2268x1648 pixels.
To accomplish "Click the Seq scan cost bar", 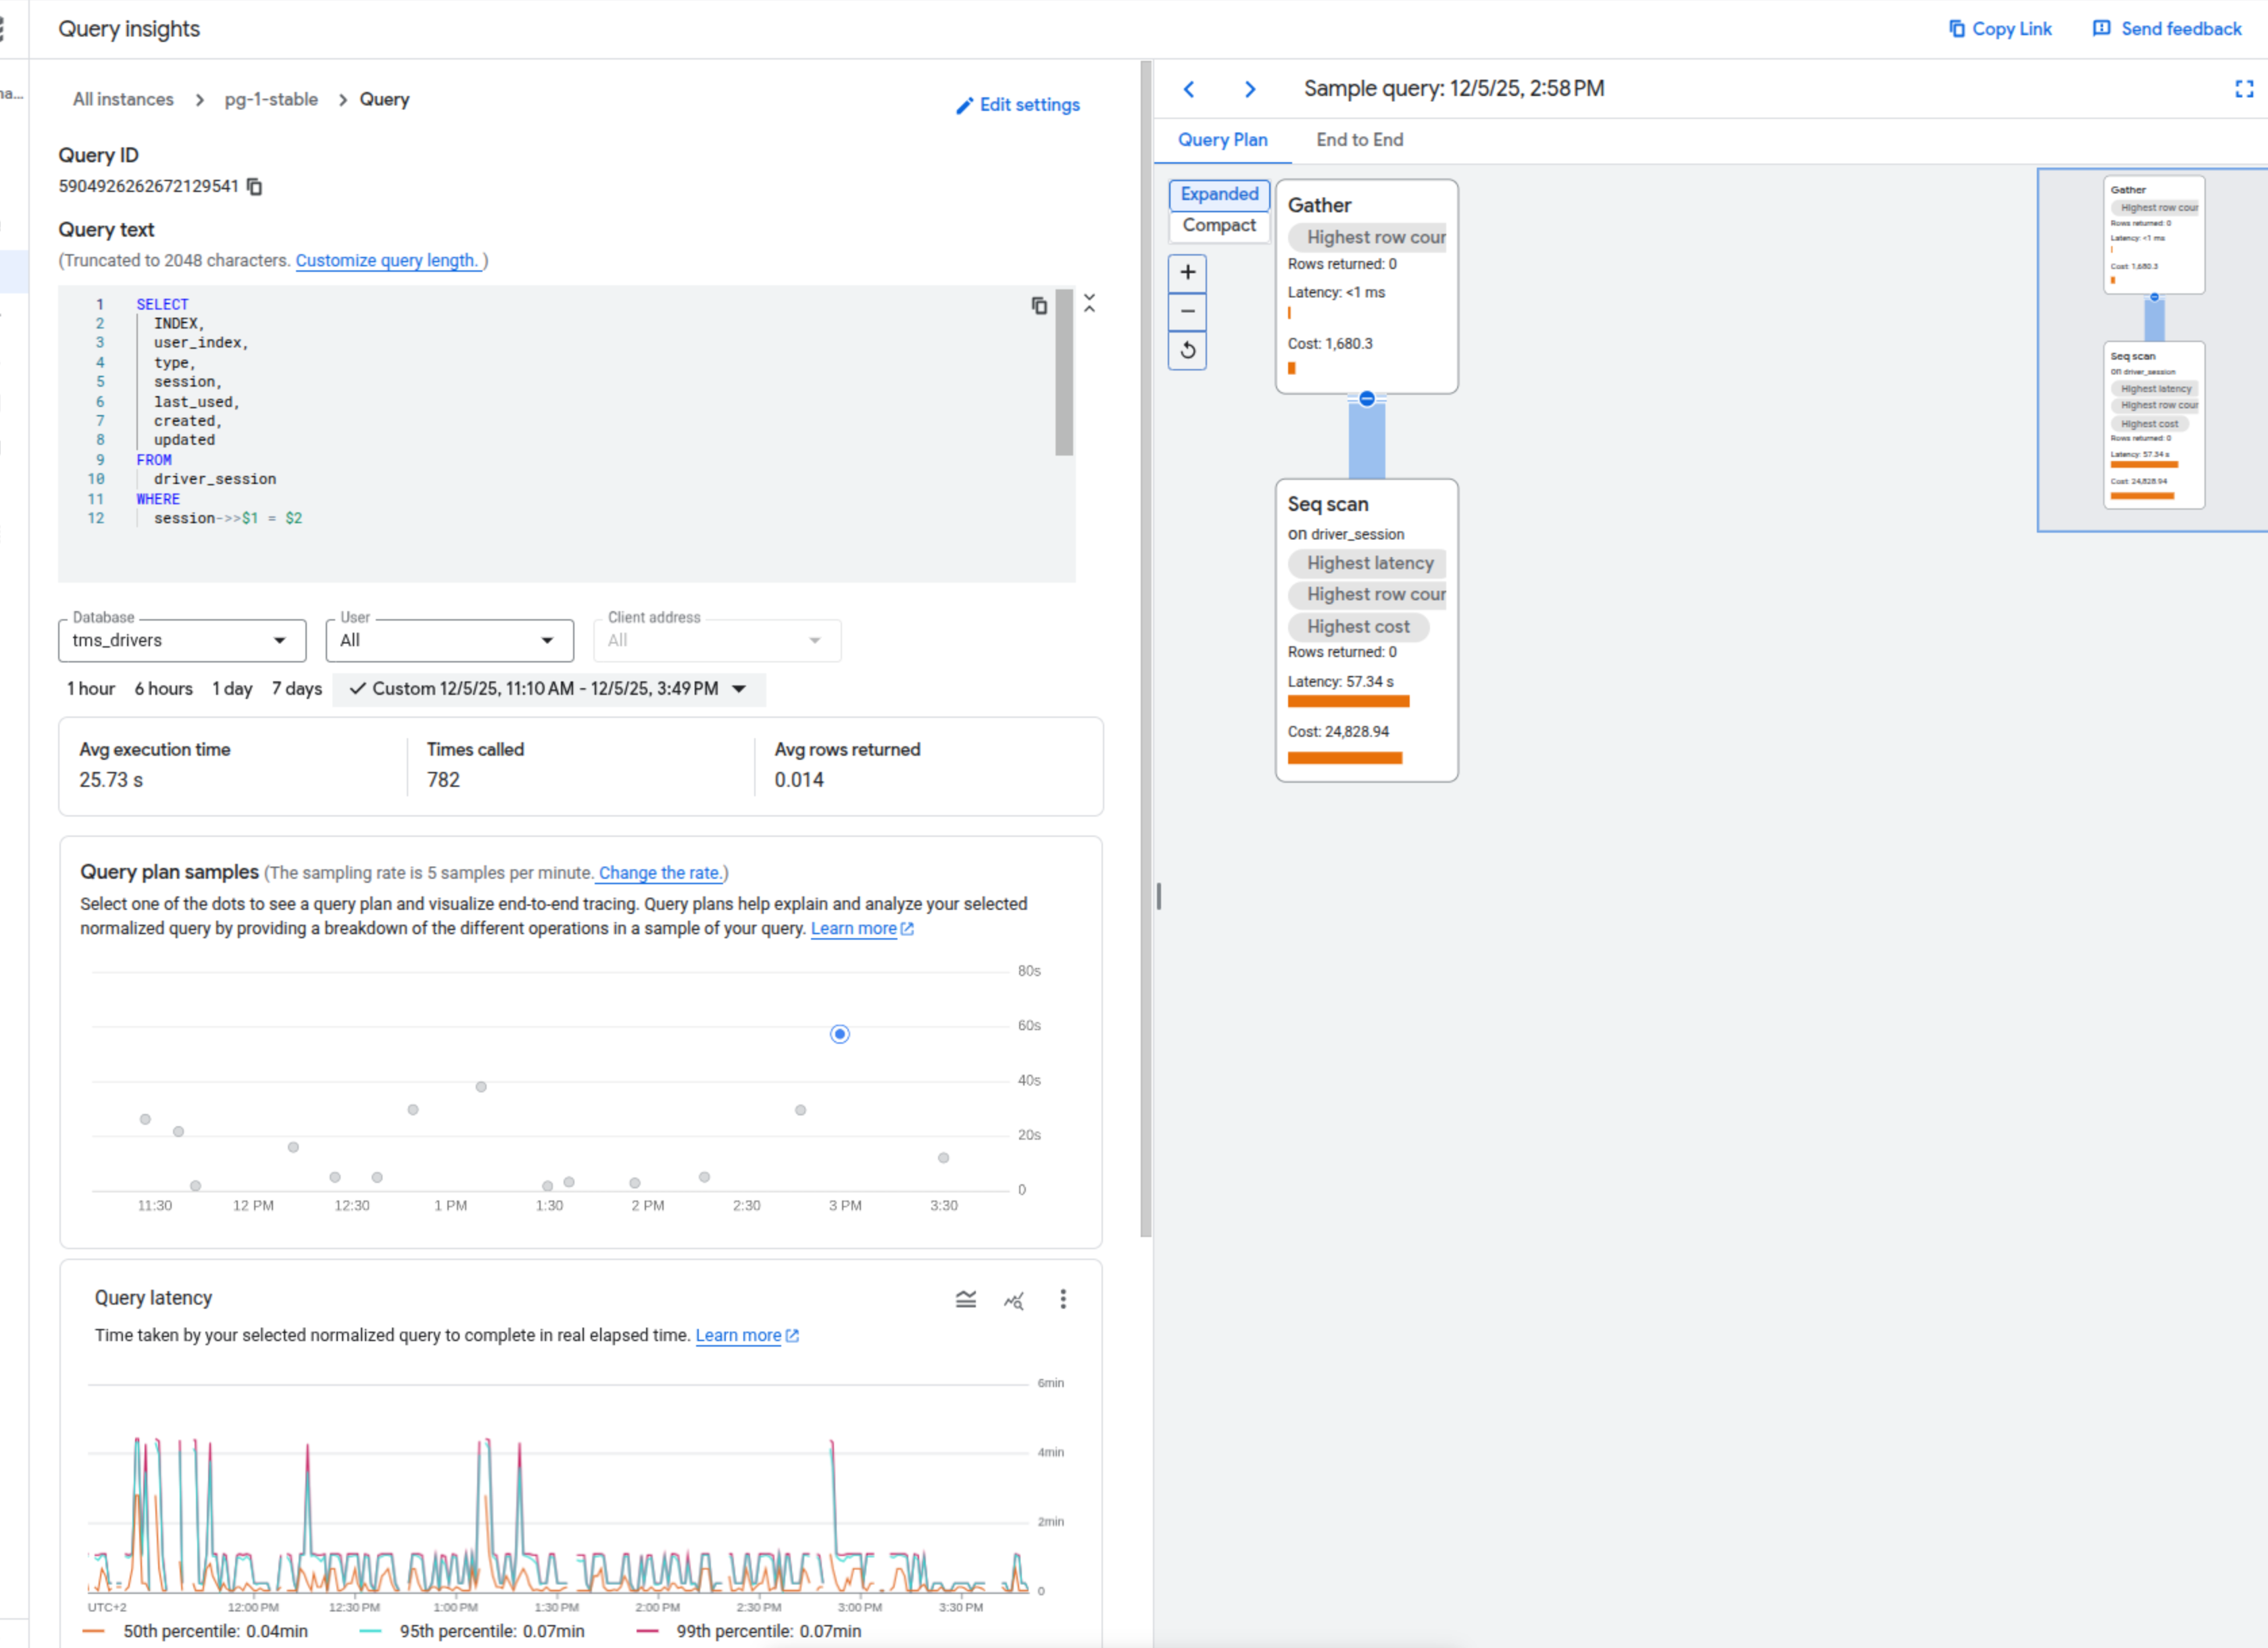I will coord(1345,758).
